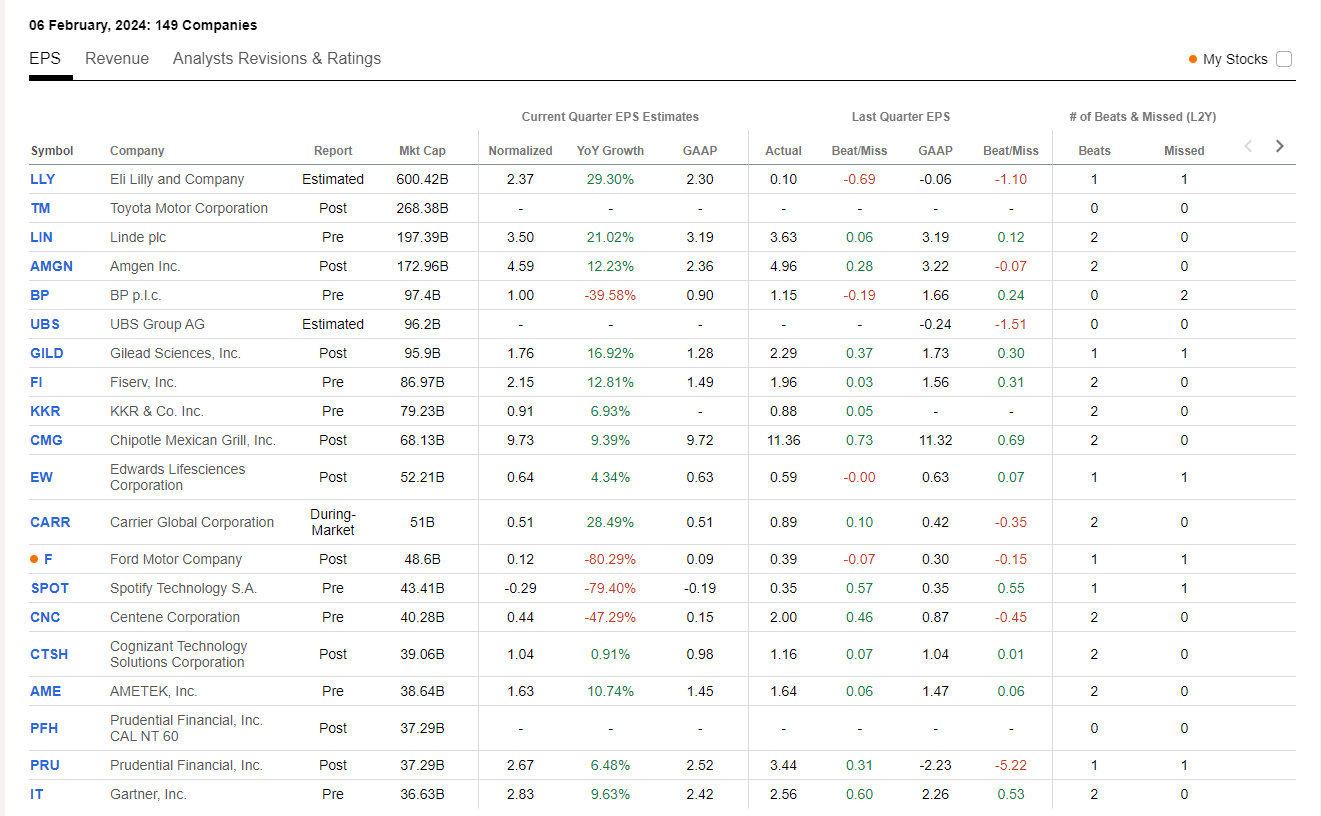Click the Missed column header
The image size is (1321, 816).
point(1184,151)
